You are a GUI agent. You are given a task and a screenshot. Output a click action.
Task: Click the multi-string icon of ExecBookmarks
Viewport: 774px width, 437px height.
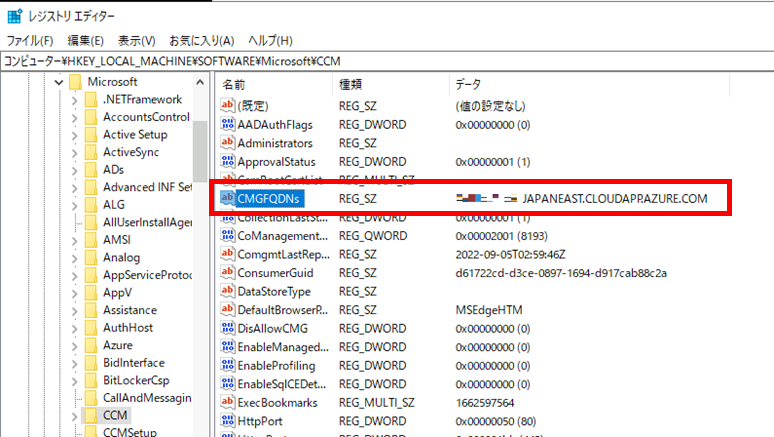click(x=227, y=402)
